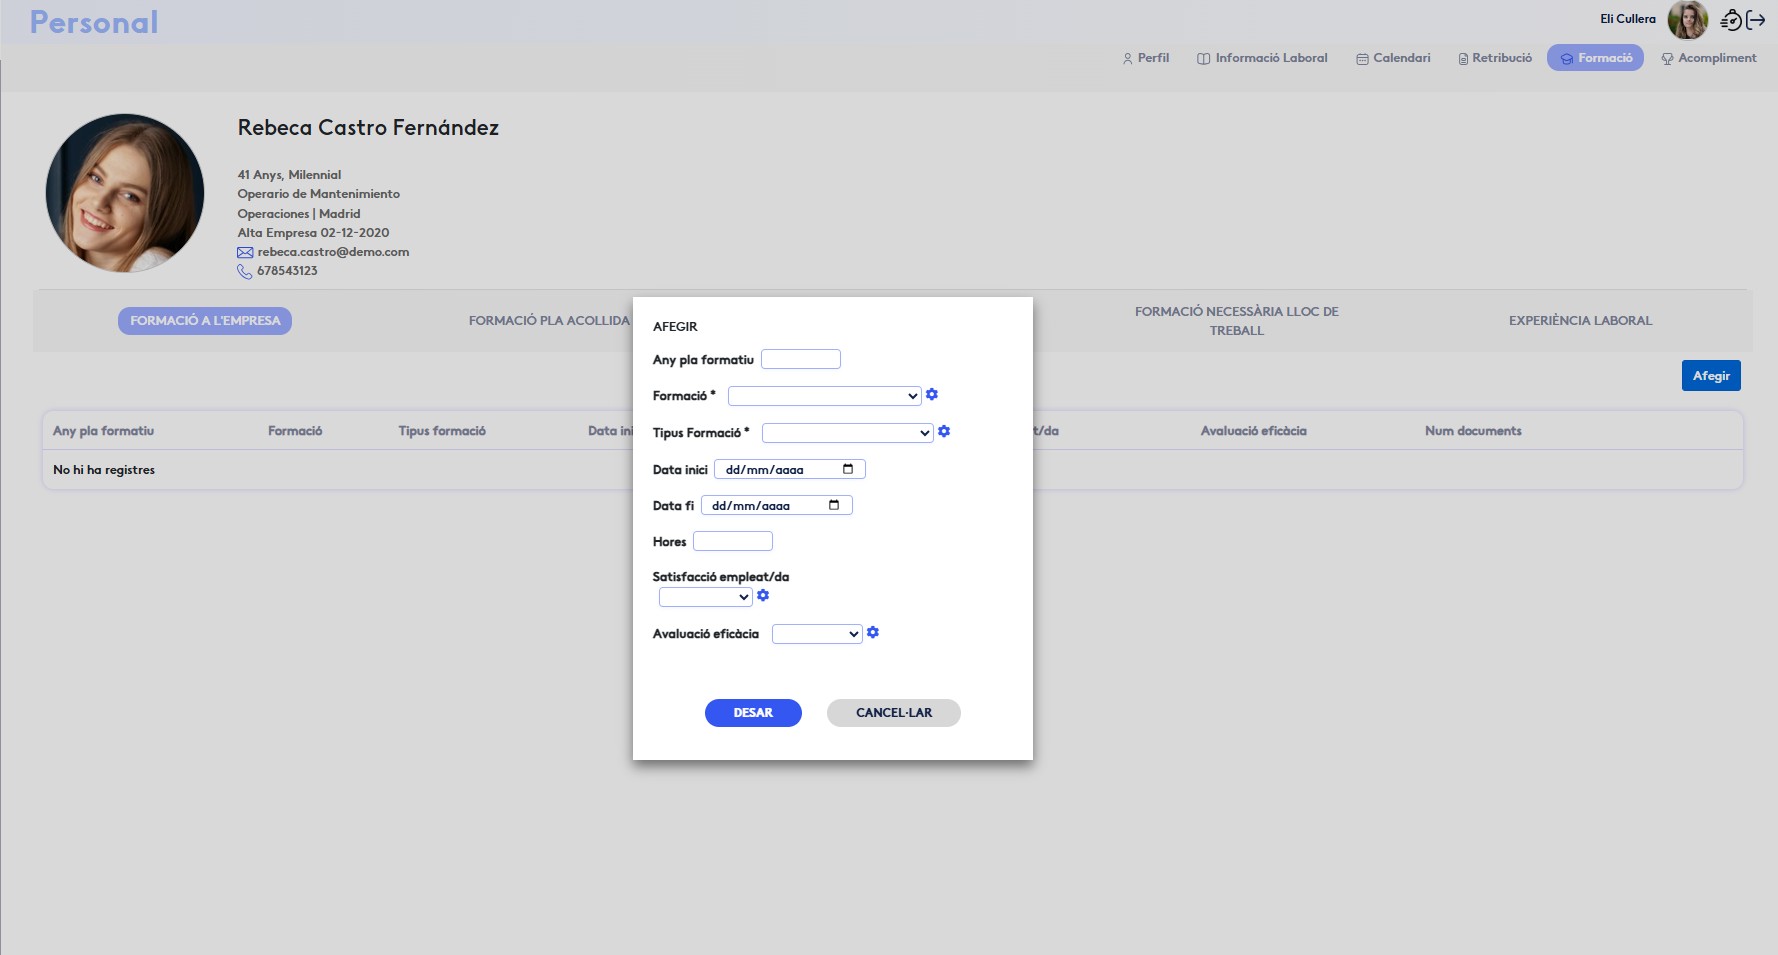Viewport: 1778px width, 955px height.
Task: Open the Satisfacció empleat/da dropdown
Action: 705,597
